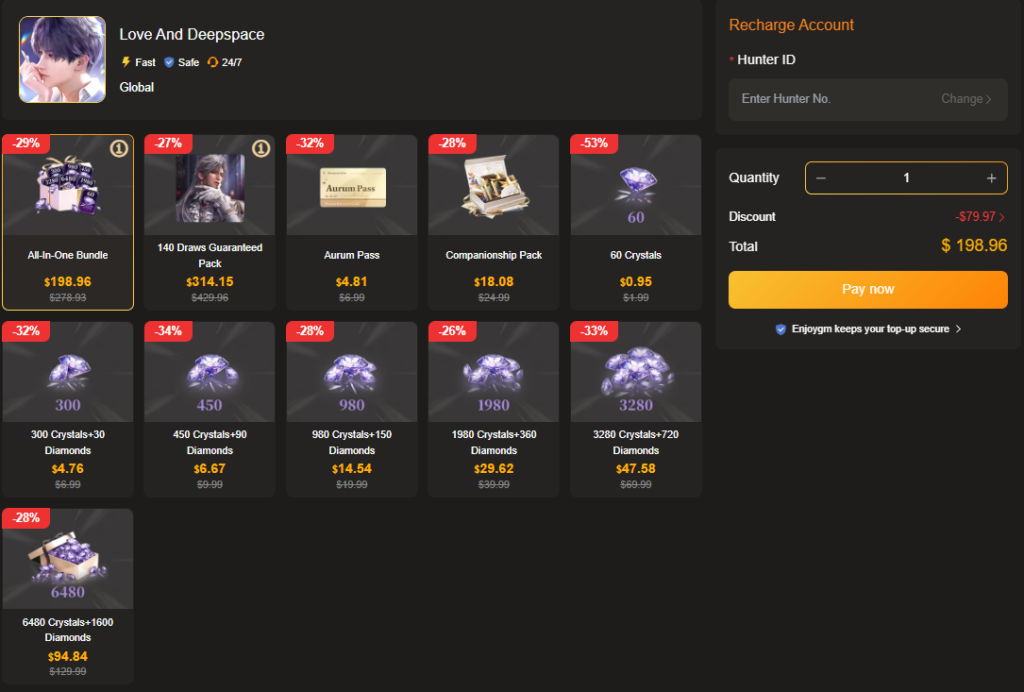The width and height of the screenshot is (1024, 692).
Task: Select 300 Crystals+30 Diamonds pack
Action: click(x=68, y=409)
